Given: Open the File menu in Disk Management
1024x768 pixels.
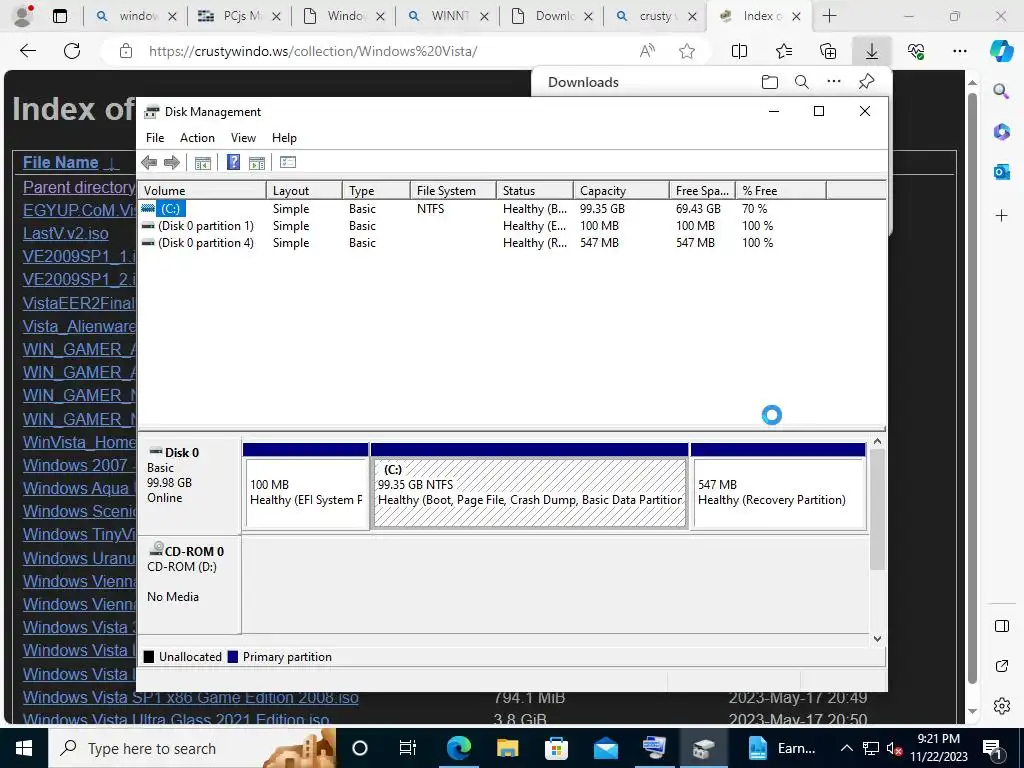Looking at the screenshot, I should tap(155, 138).
